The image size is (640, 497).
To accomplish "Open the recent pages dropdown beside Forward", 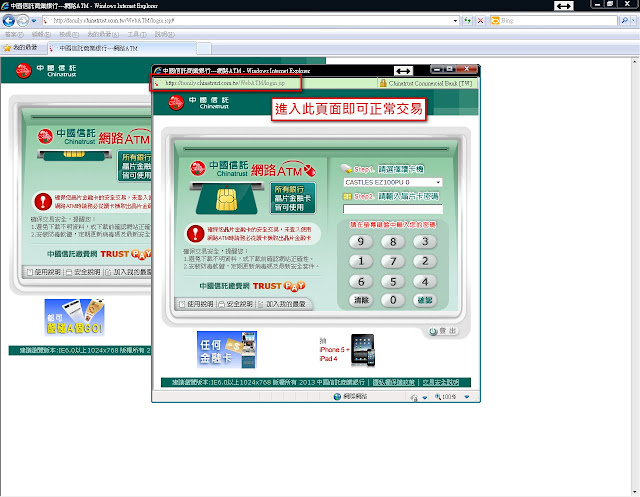I will (x=34, y=20).
